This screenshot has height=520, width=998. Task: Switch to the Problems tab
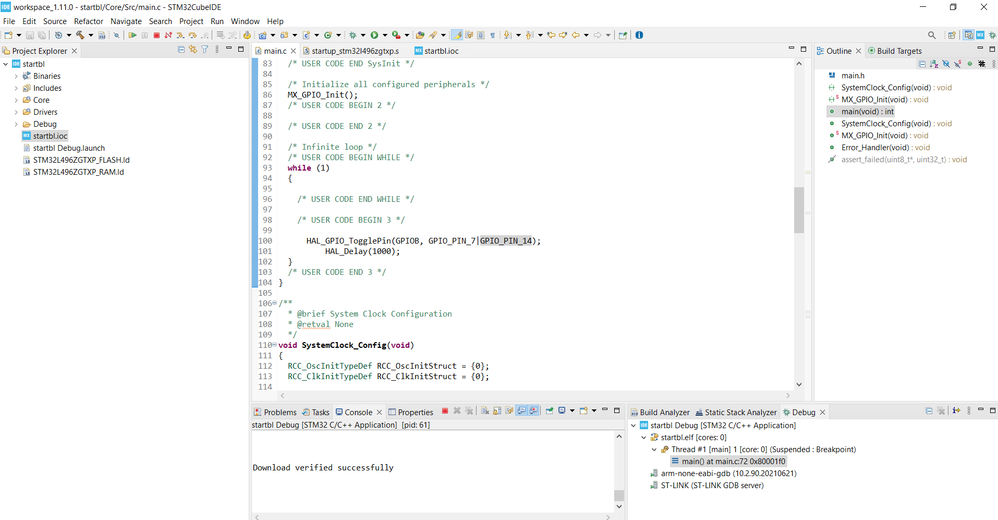275,412
